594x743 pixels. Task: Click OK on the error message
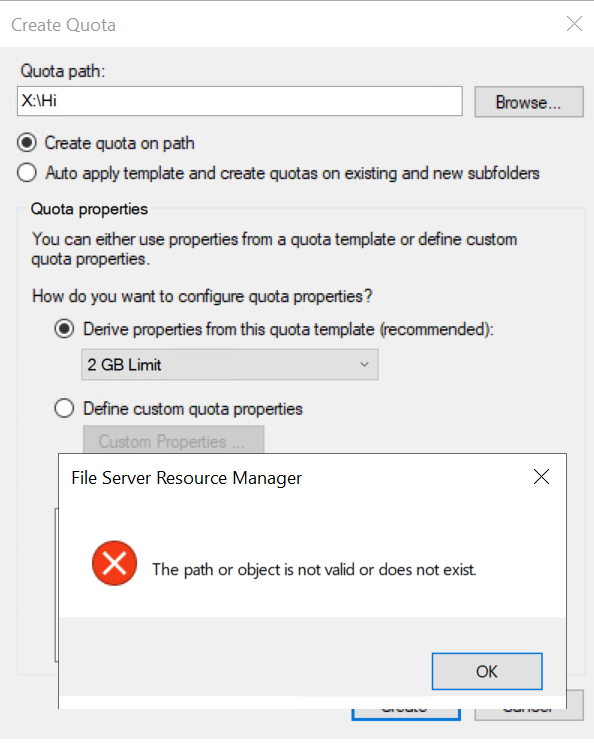[x=487, y=671]
